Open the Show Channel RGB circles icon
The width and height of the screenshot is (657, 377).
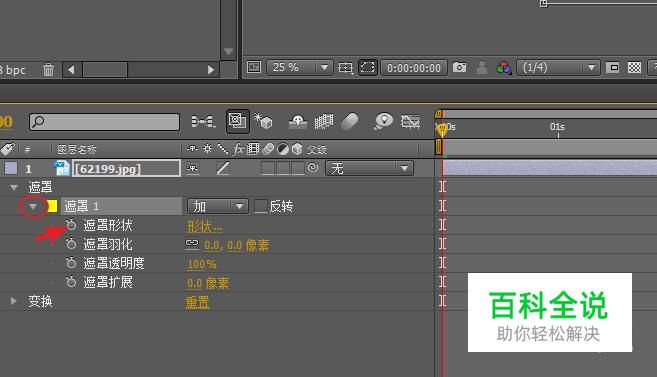click(x=504, y=67)
